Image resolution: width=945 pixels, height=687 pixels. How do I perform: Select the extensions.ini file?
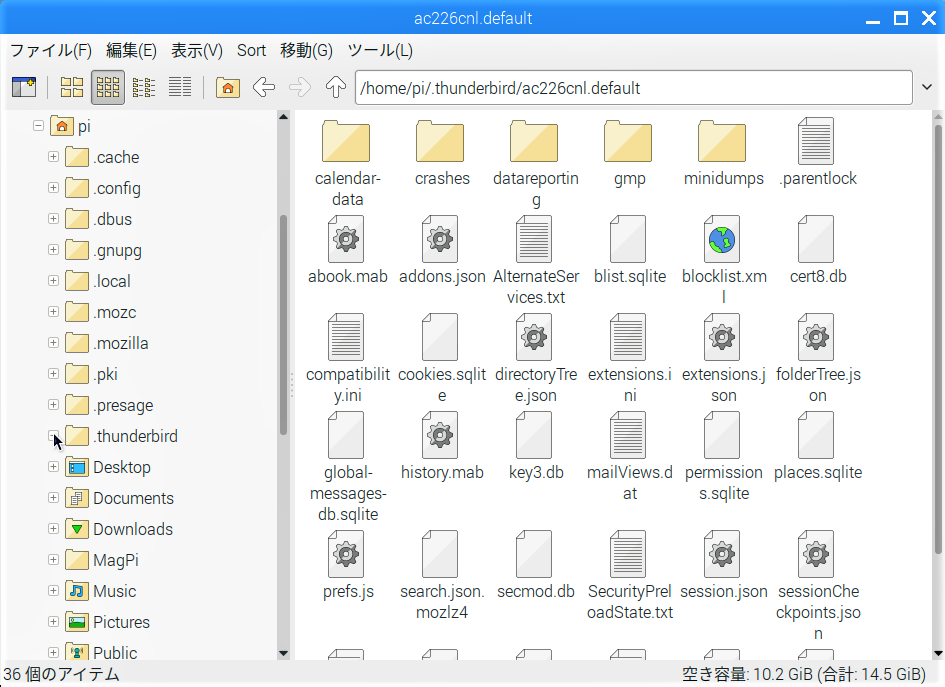click(629, 359)
